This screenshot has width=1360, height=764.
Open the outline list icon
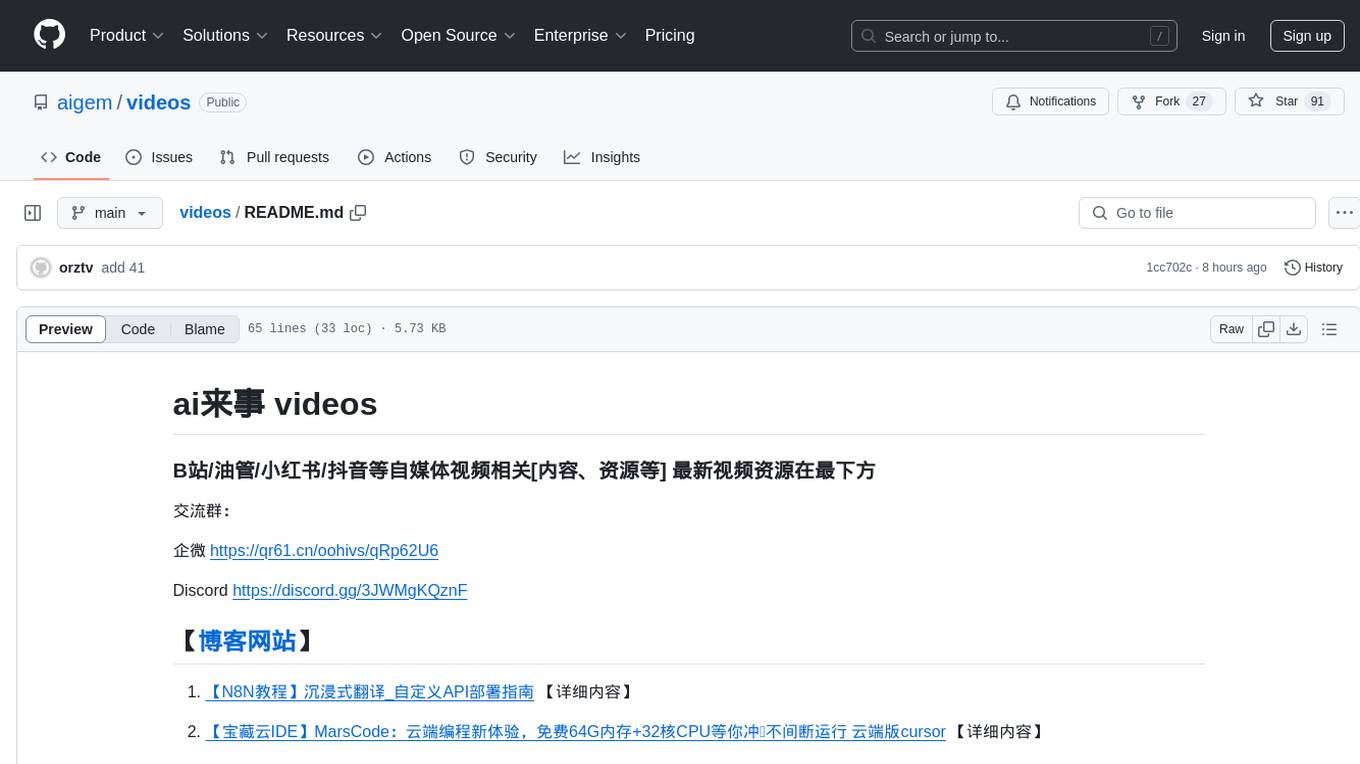1329,329
